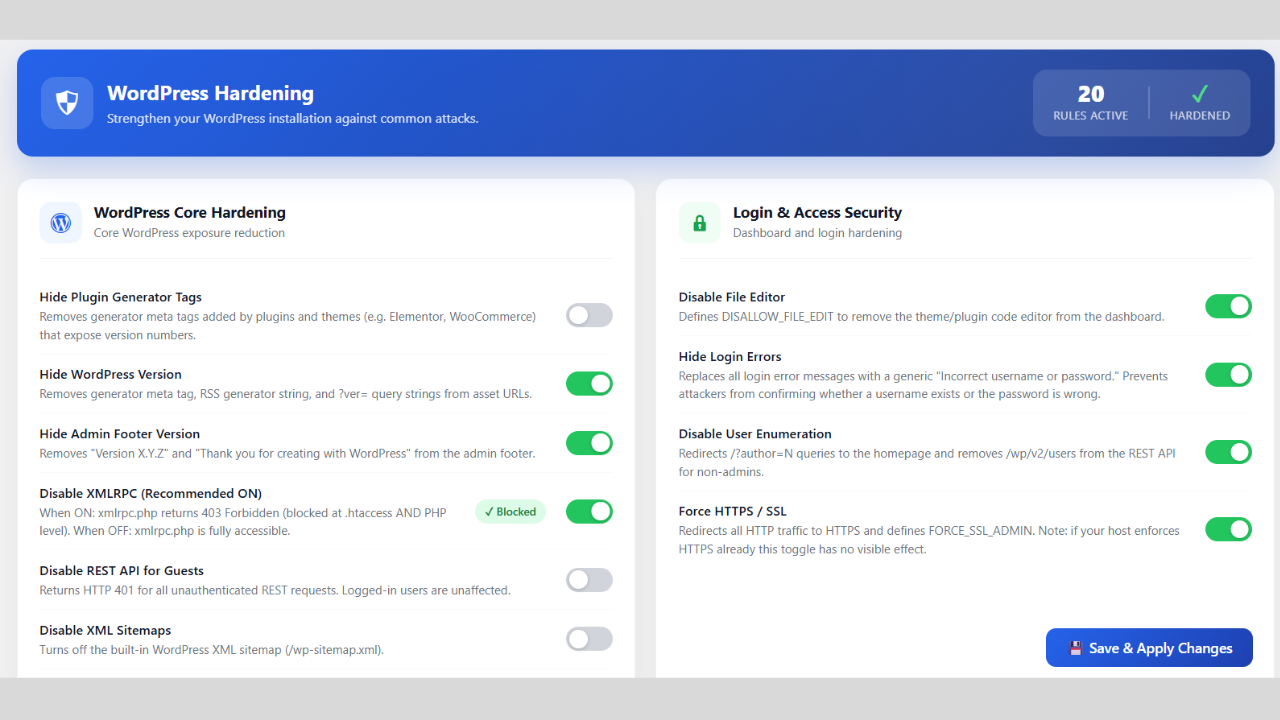The height and width of the screenshot is (720, 1280).
Task: Turn off Disable User Enumeration toggle
Action: [x=1228, y=452]
